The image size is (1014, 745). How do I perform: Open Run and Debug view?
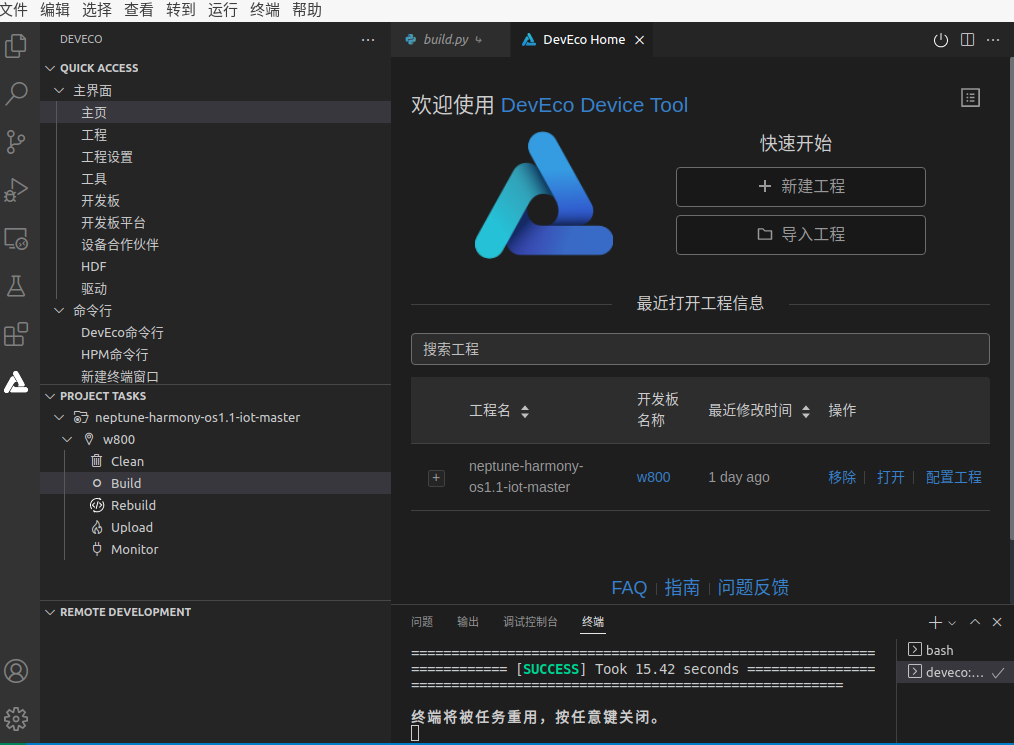16,190
